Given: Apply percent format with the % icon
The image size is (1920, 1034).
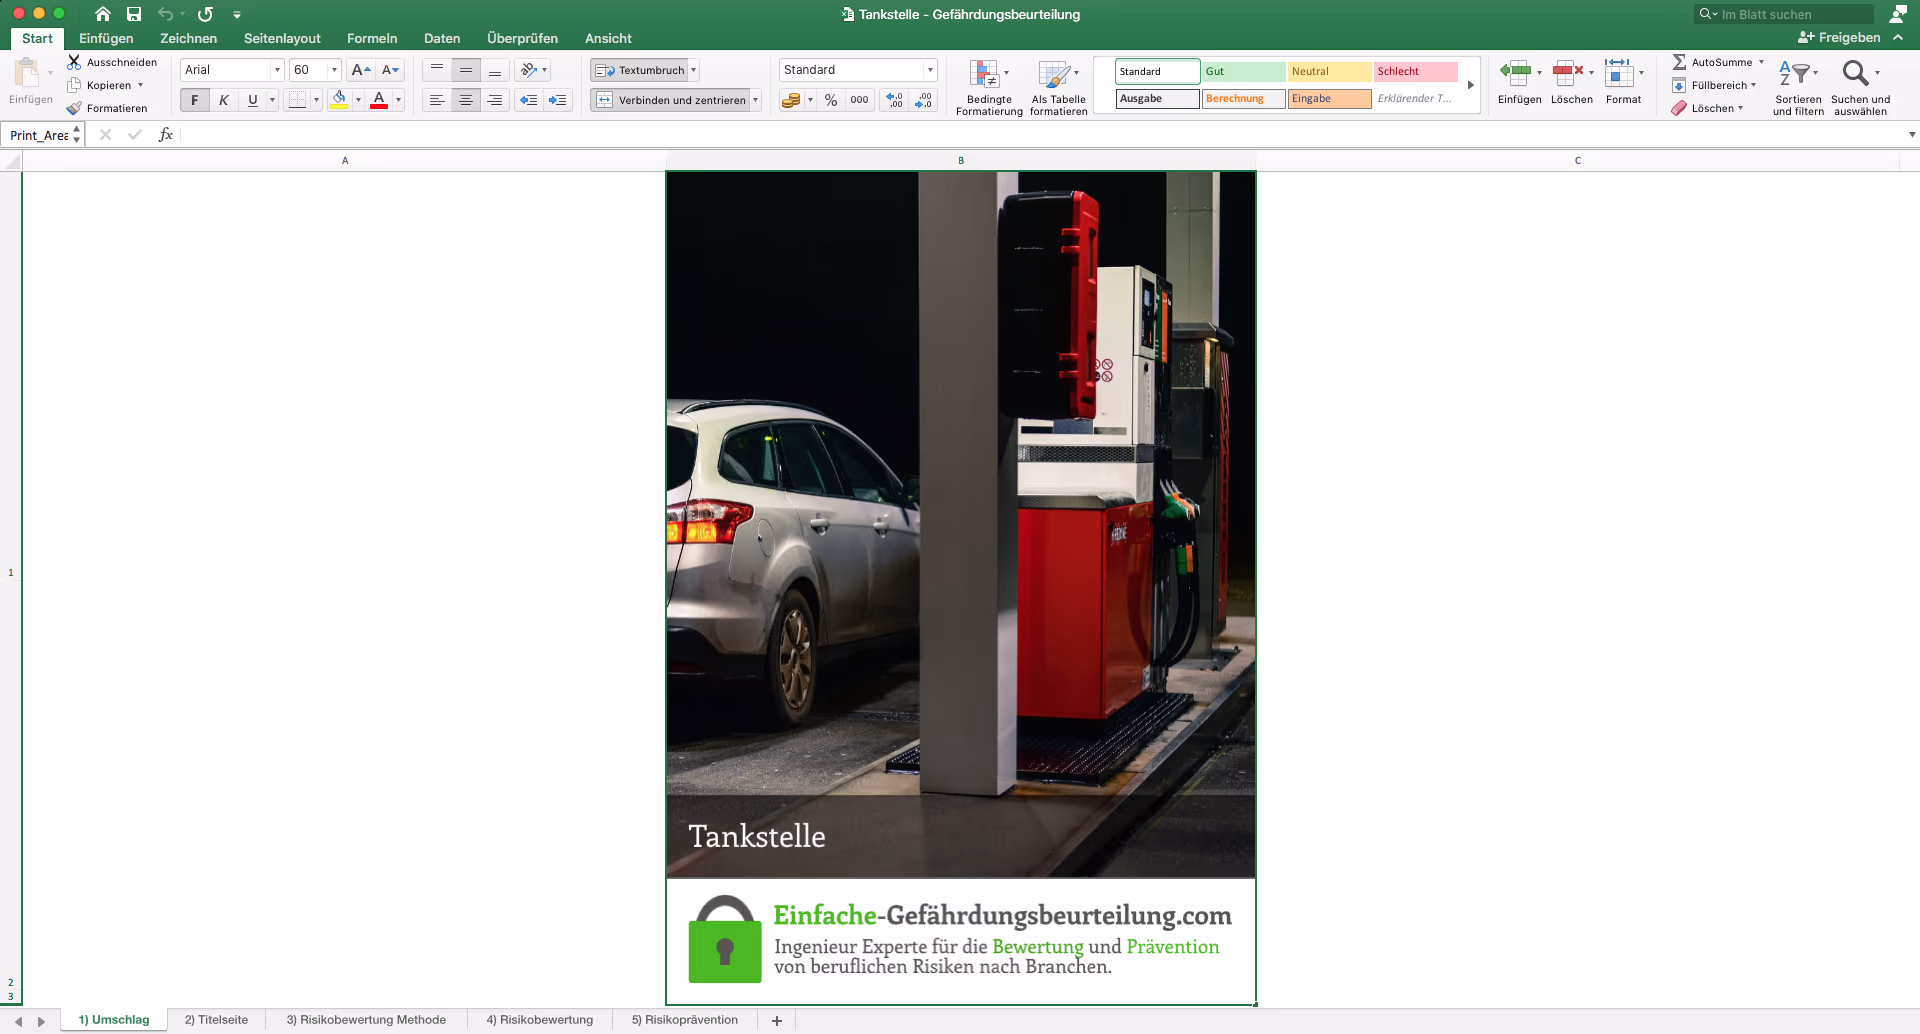Looking at the screenshot, I should [831, 100].
